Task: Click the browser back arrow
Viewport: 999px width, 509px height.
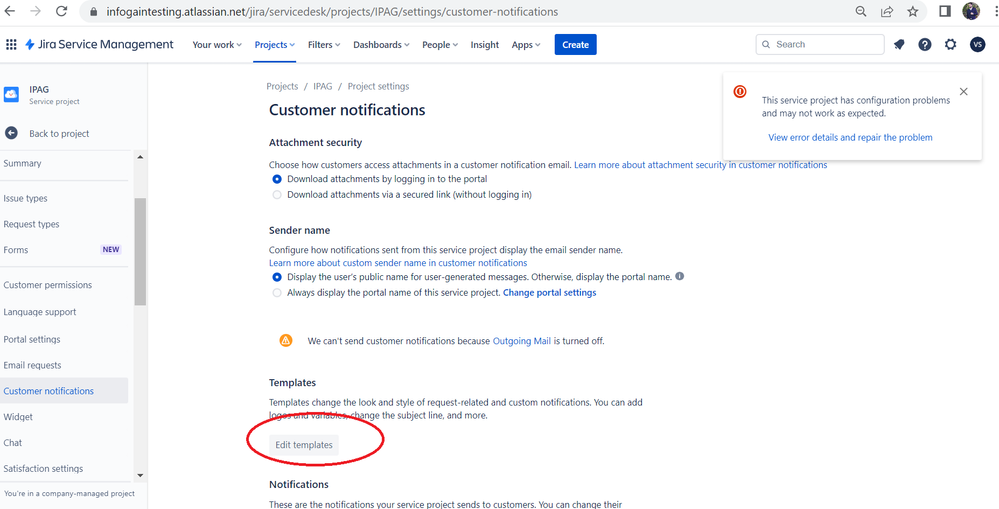Action: [x=10, y=11]
